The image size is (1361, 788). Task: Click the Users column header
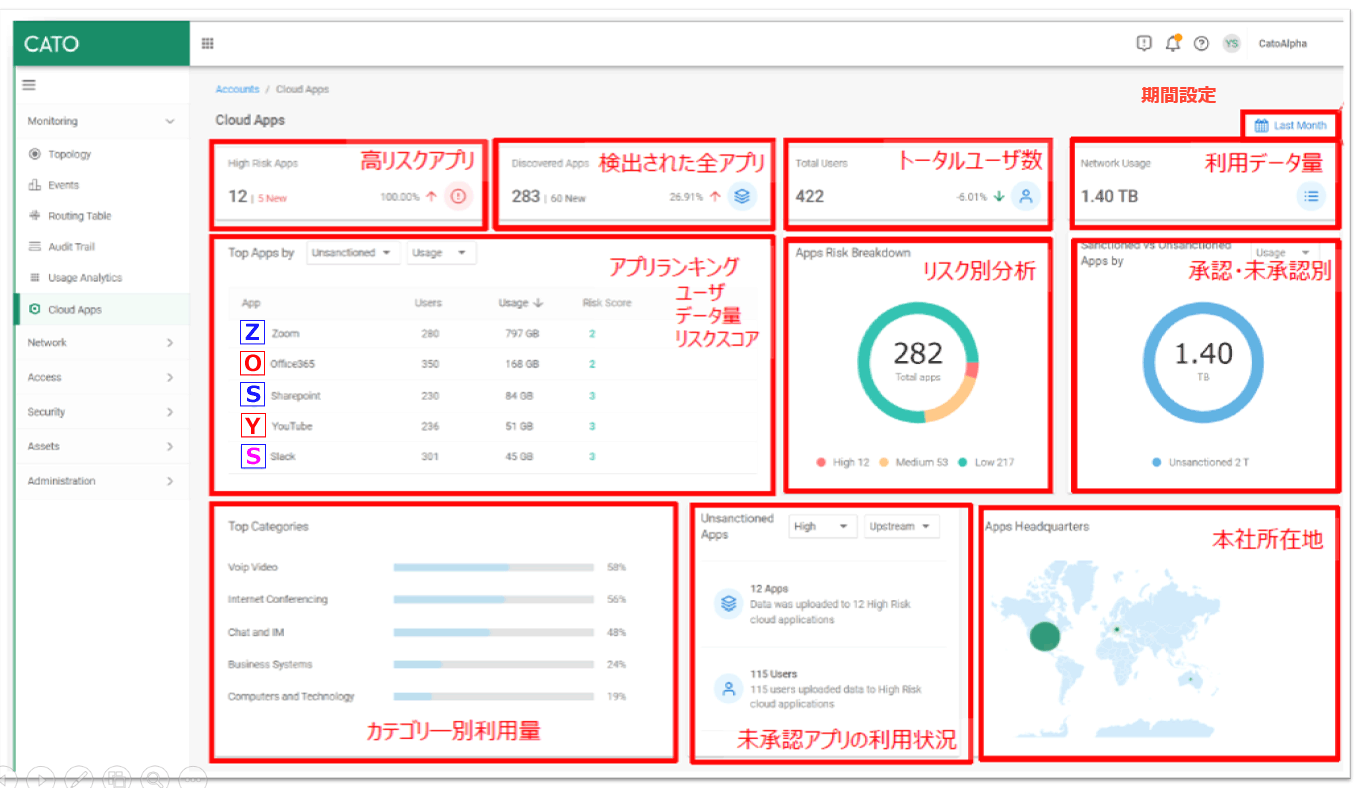pyautogui.click(x=428, y=303)
